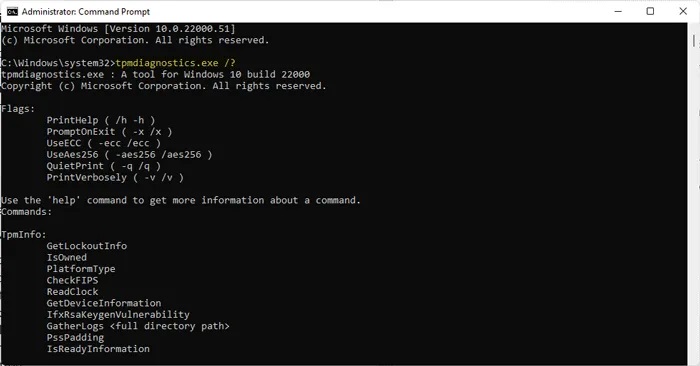Image resolution: width=700 pixels, height=366 pixels.
Task: Click 'GatherLogs <full directory path>' command
Action: (x=138, y=326)
